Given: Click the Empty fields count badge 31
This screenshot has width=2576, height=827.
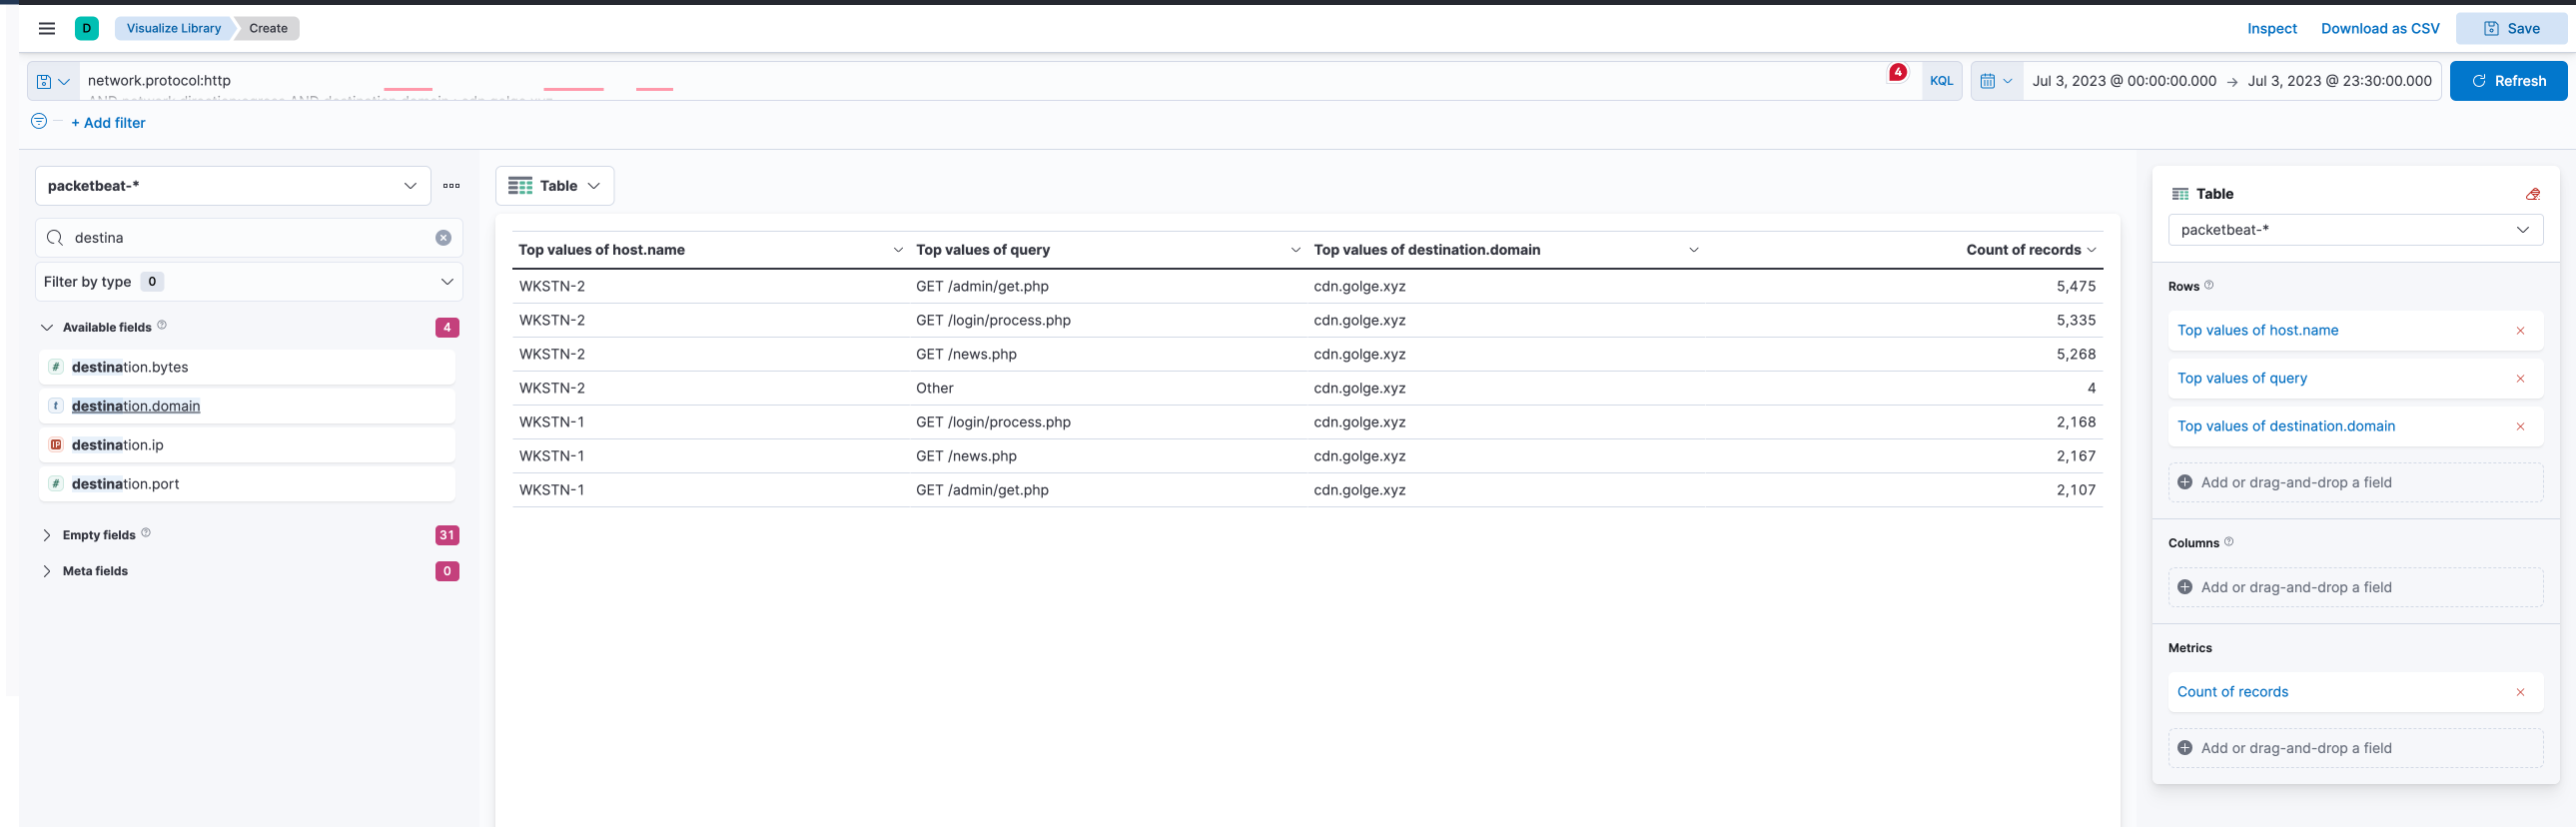Looking at the screenshot, I should [x=447, y=535].
